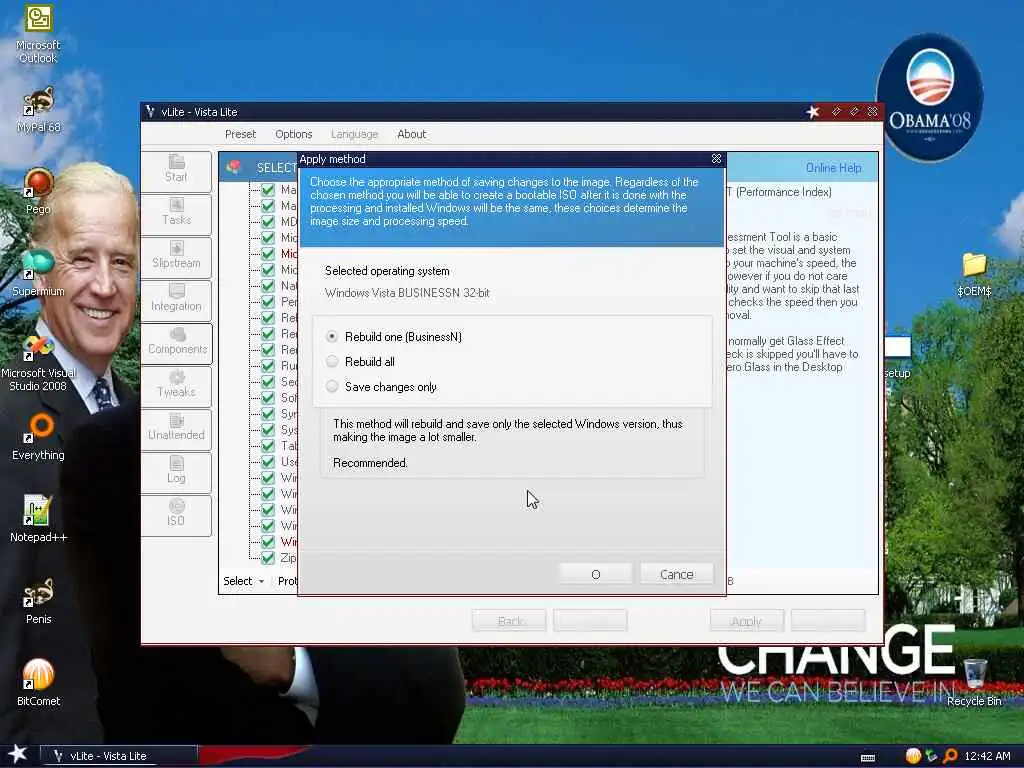The image size is (1024, 768).
Task: Close the Apply method dialog
Action: (716, 159)
